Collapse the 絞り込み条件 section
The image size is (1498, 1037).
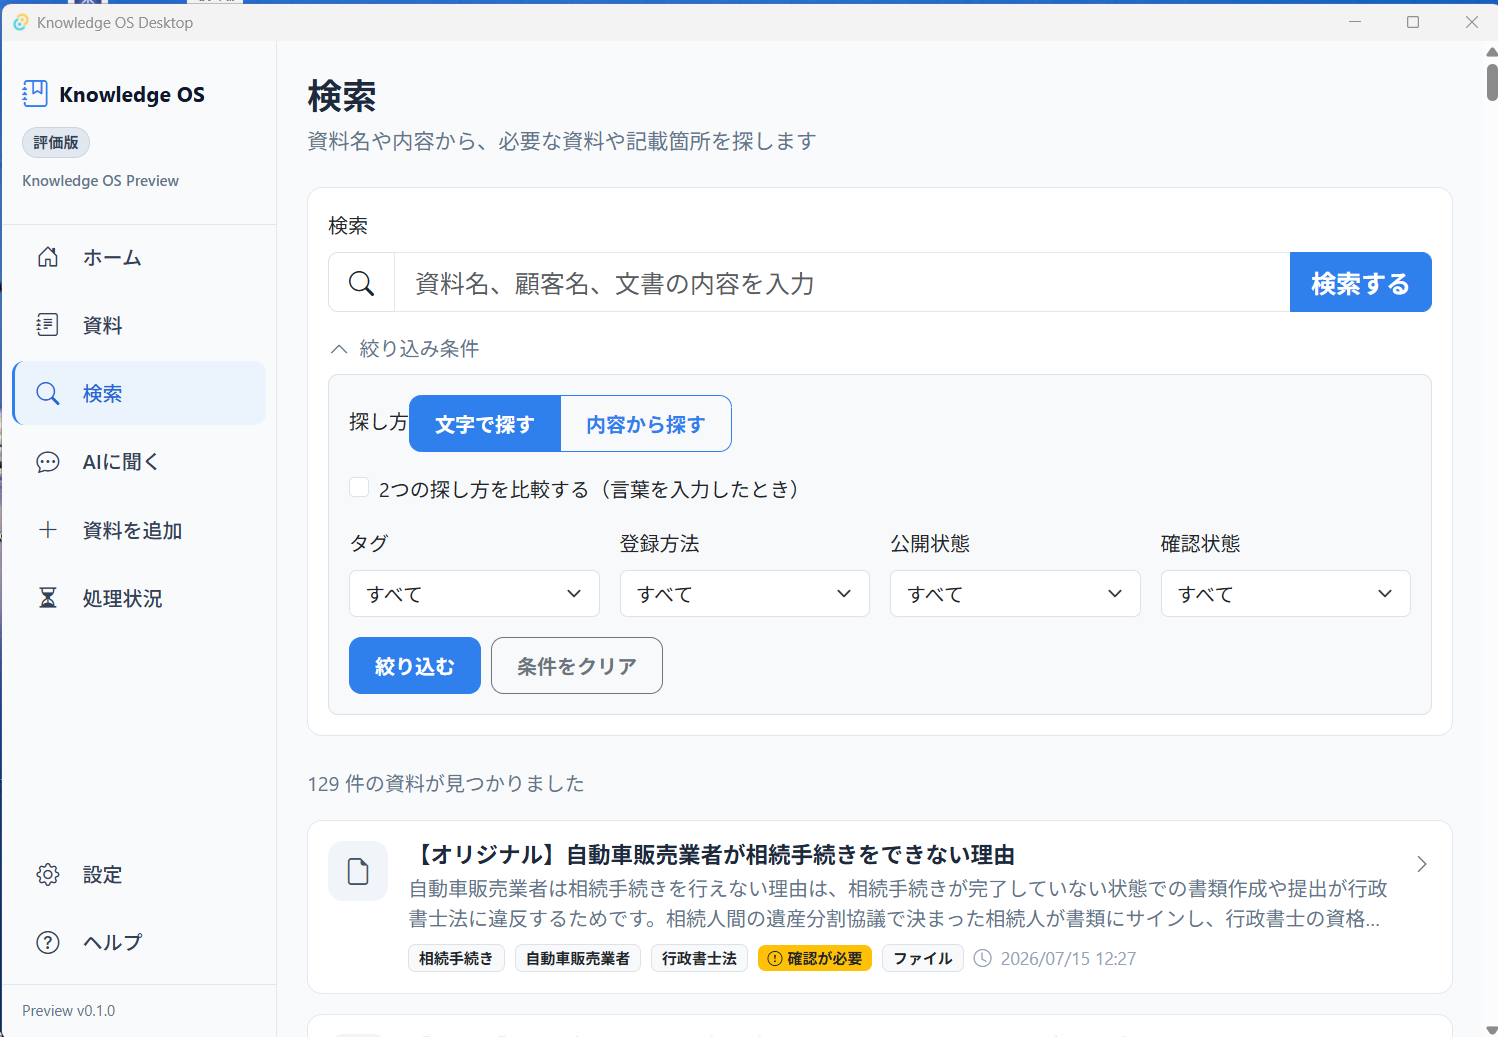point(404,348)
